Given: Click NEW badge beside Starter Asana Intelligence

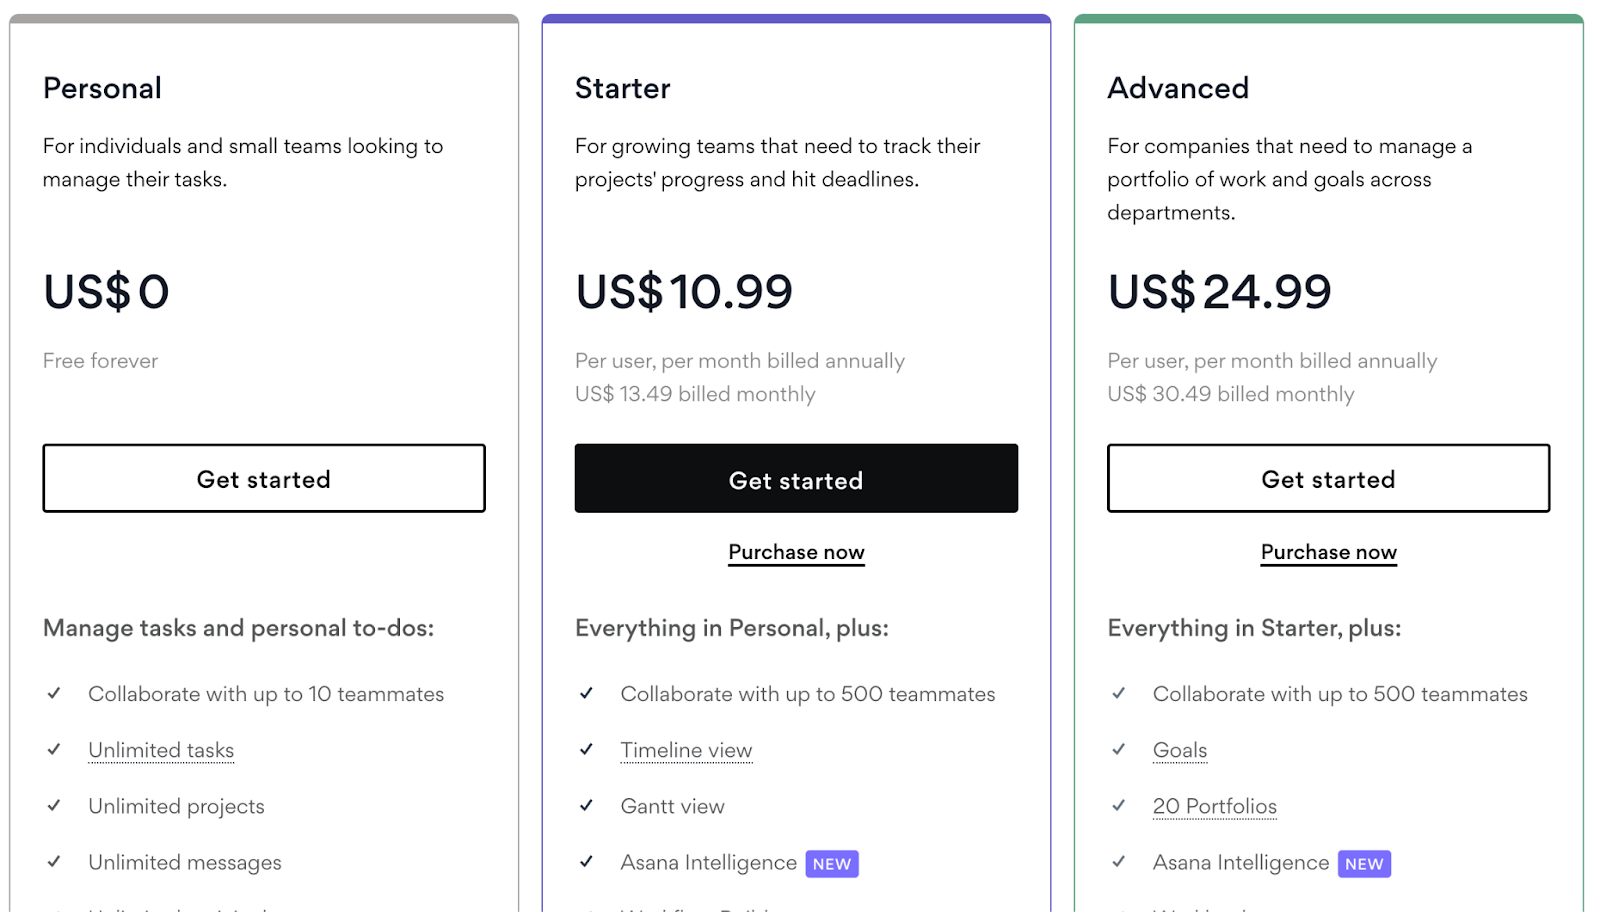Looking at the screenshot, I should (x=832, y=864).
